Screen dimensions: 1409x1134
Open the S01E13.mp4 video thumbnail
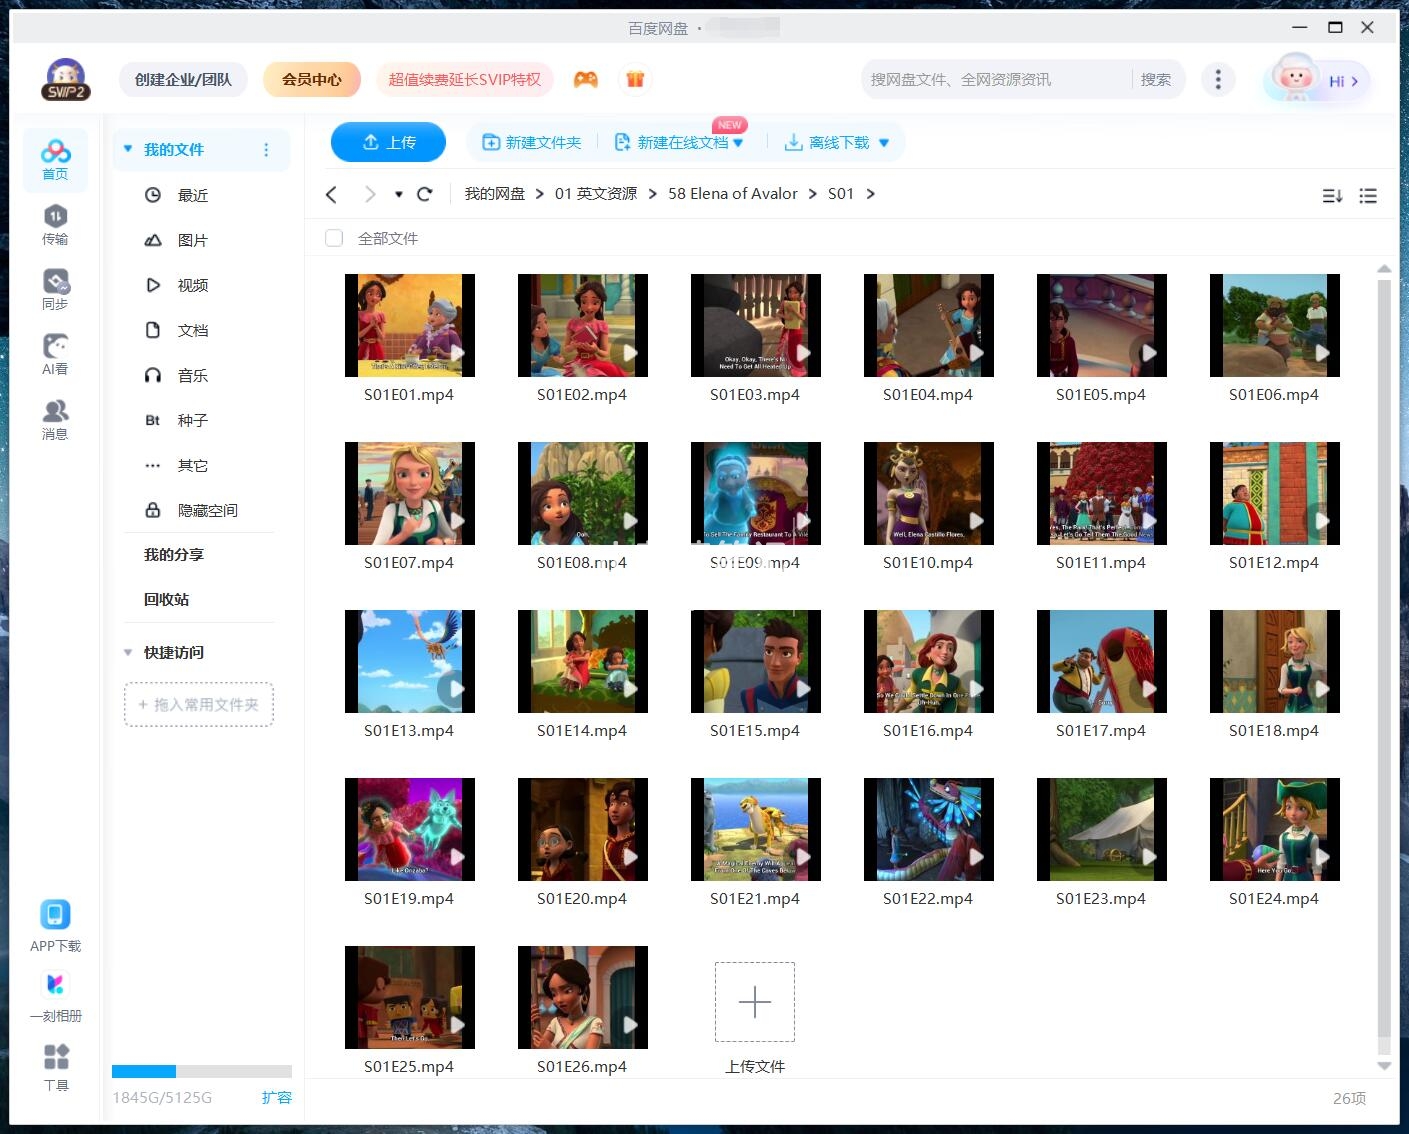[x=409, y=661]
